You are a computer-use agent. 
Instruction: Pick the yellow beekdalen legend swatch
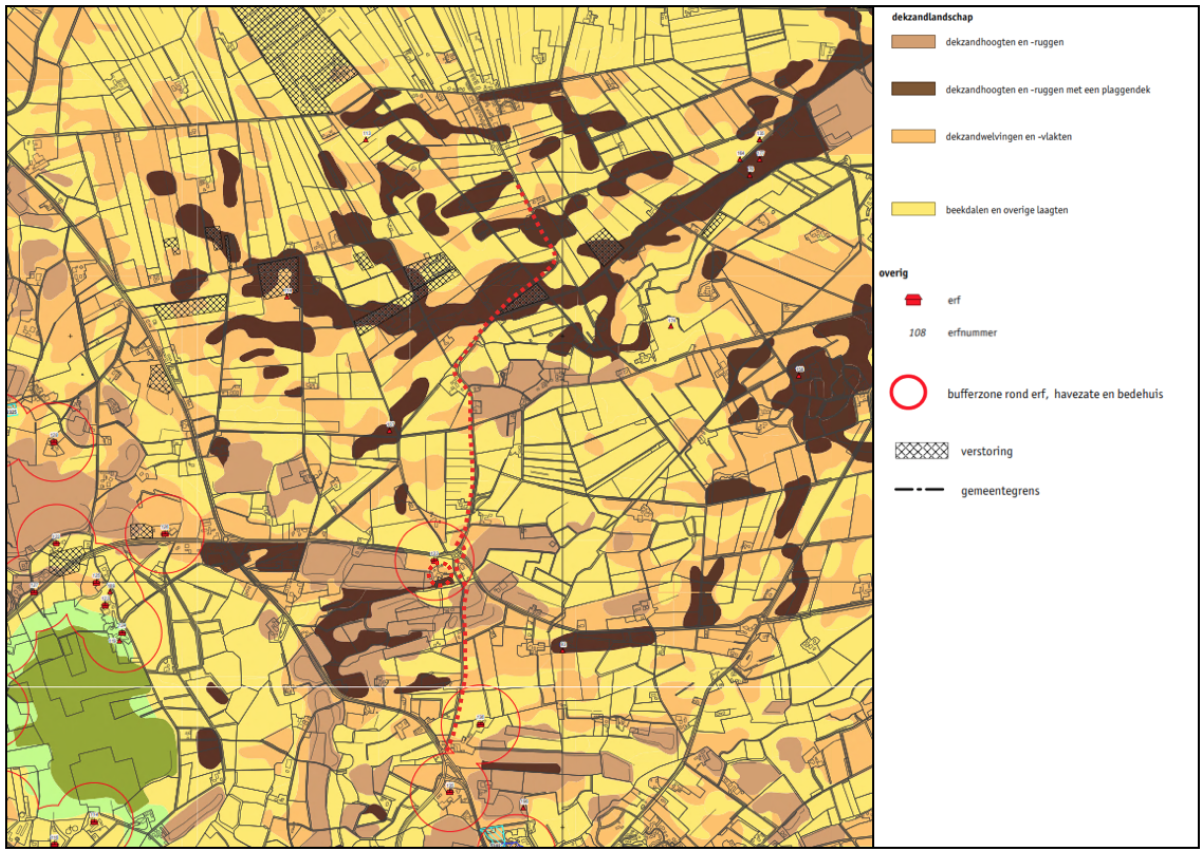point(912,209)
